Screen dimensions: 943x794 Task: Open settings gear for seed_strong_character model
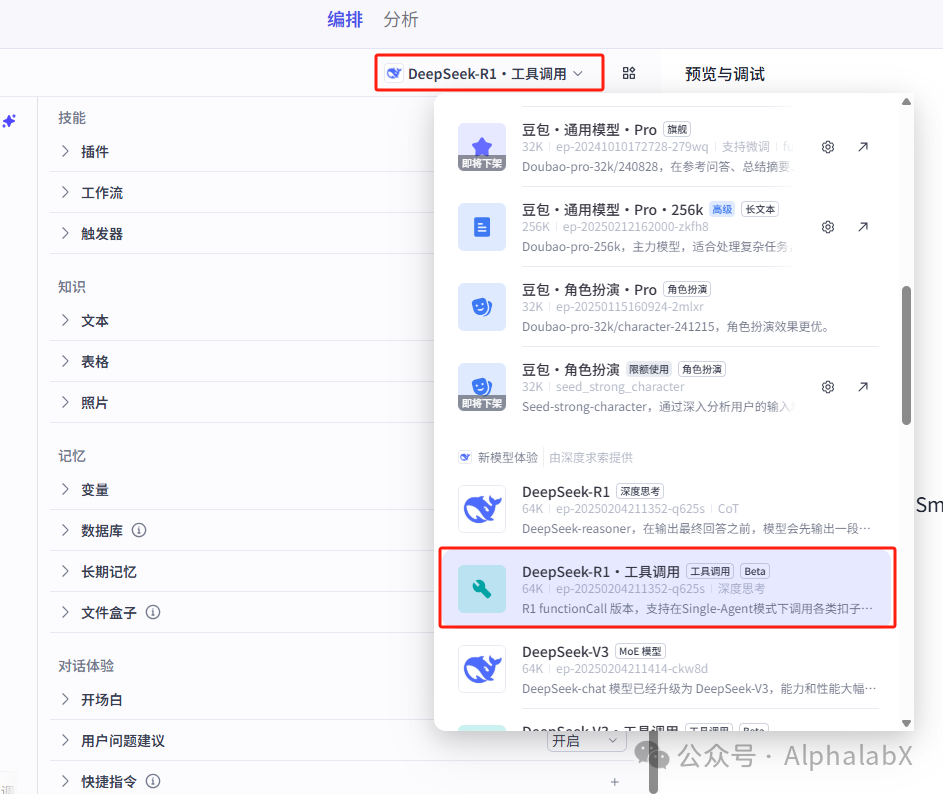(x=828, y=387)
